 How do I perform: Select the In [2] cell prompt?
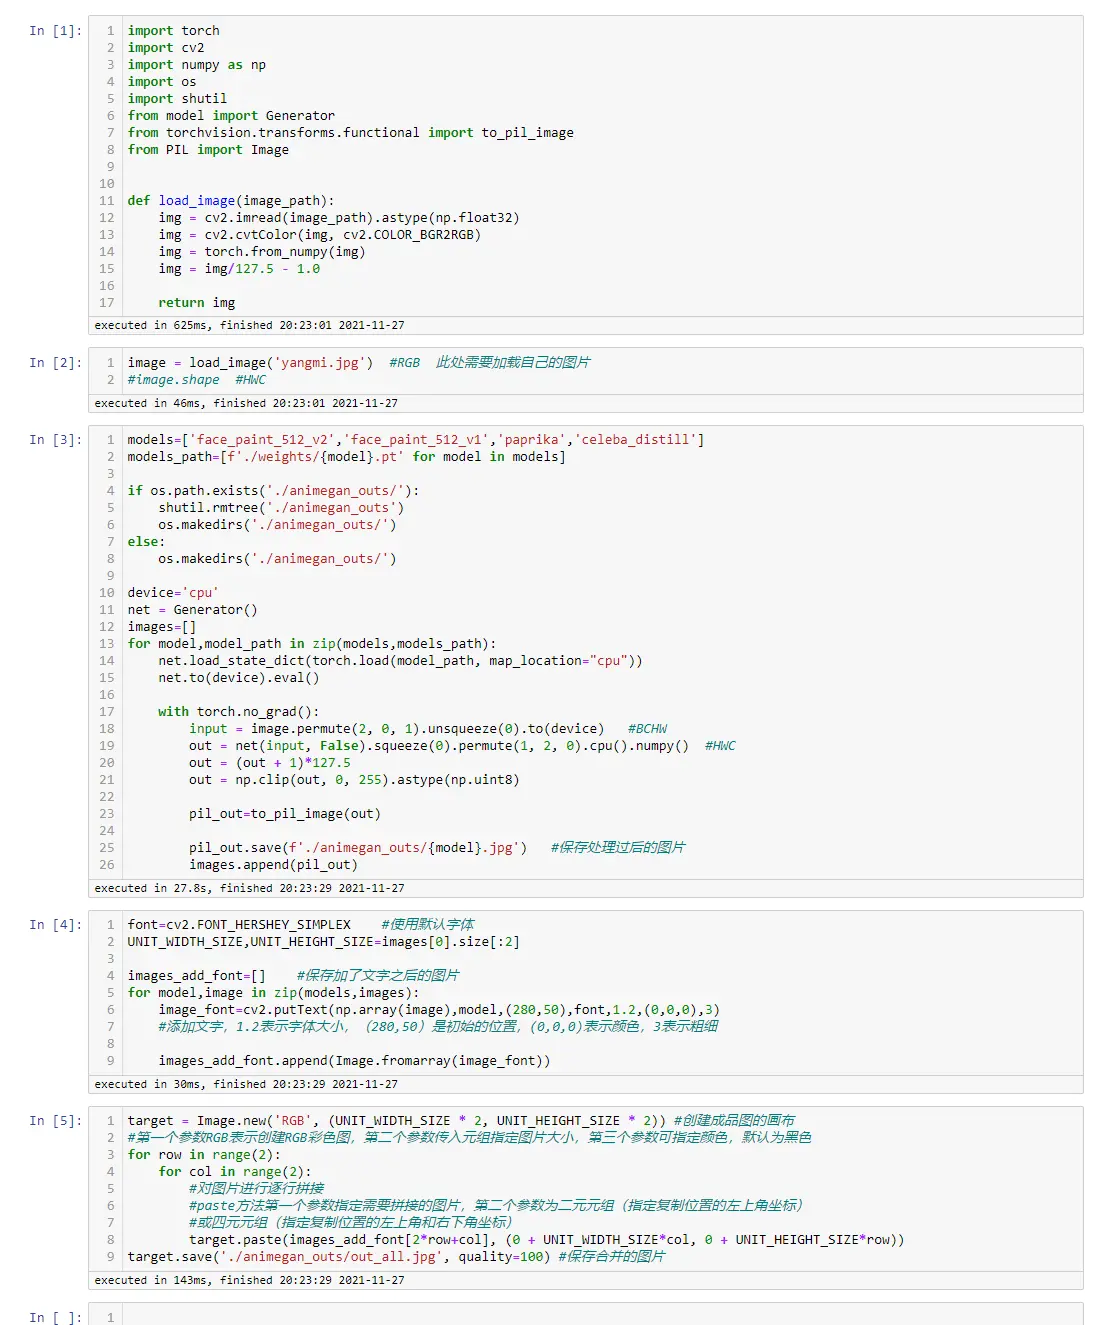point(54,363)
